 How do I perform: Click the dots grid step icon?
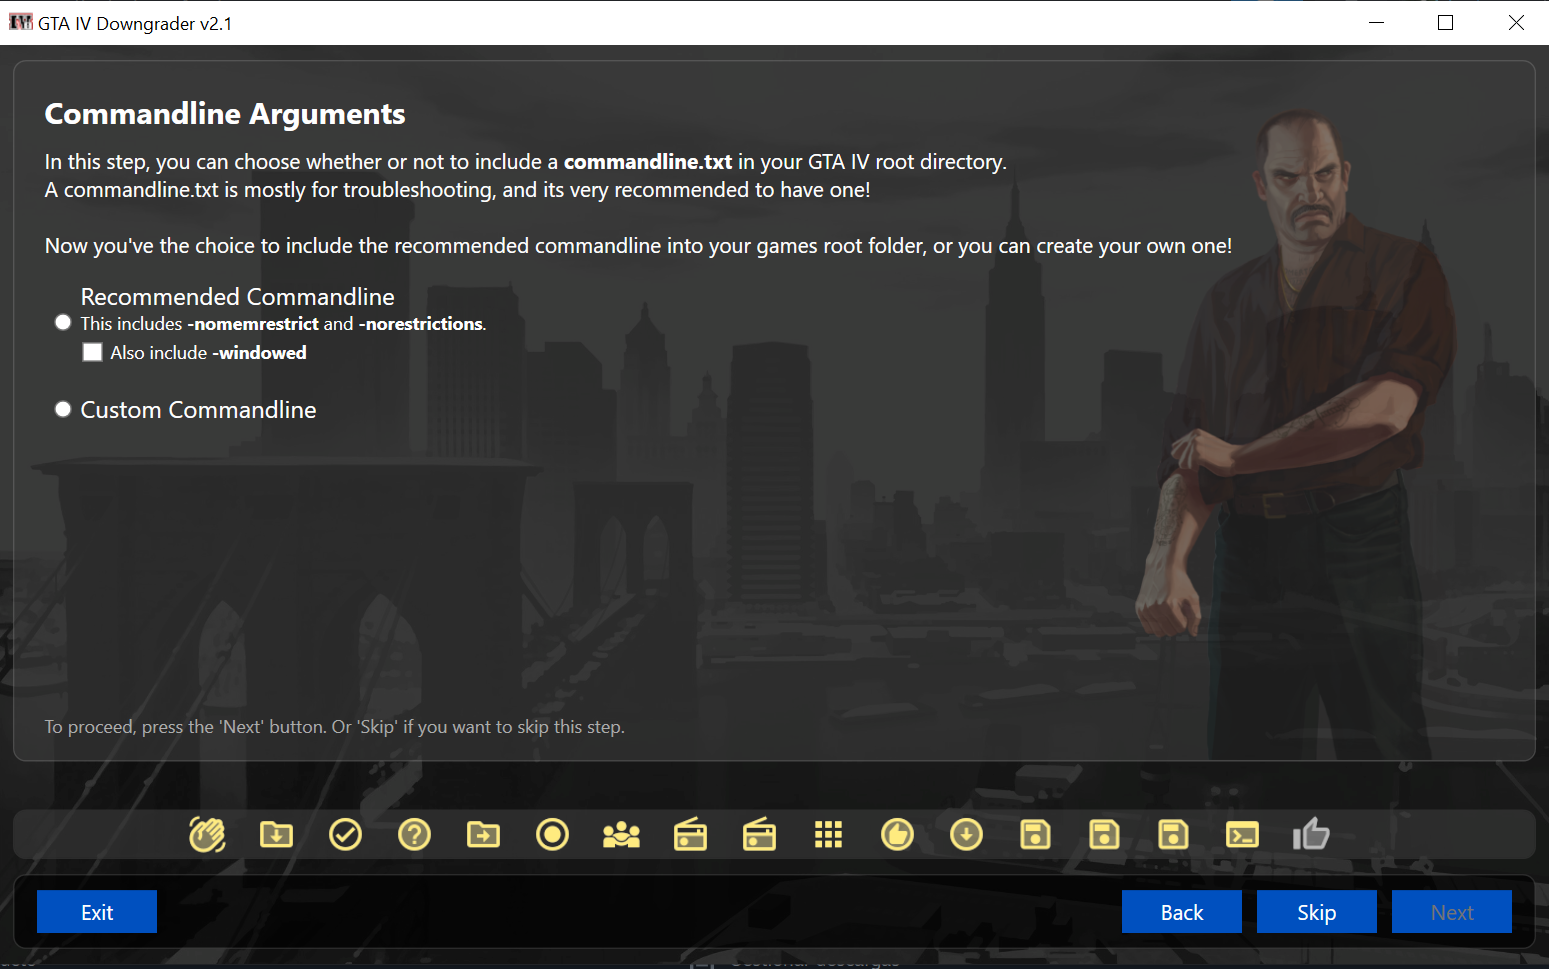click(828, 834)
